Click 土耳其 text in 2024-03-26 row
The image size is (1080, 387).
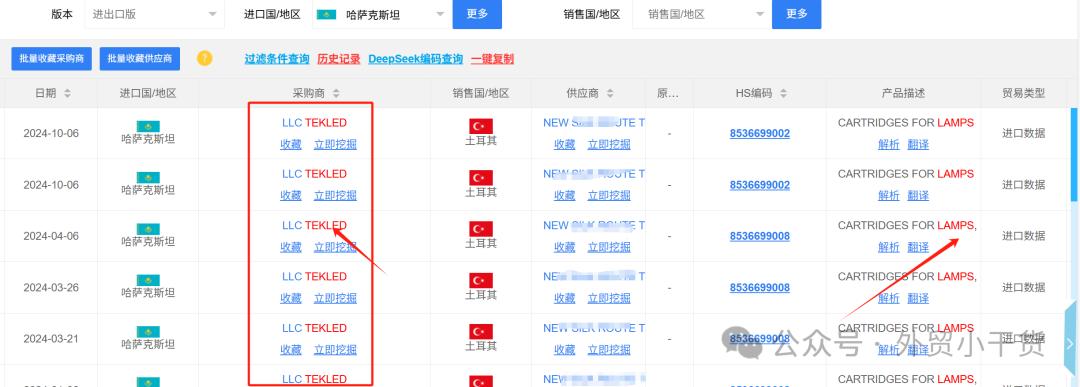pos(481,294)
